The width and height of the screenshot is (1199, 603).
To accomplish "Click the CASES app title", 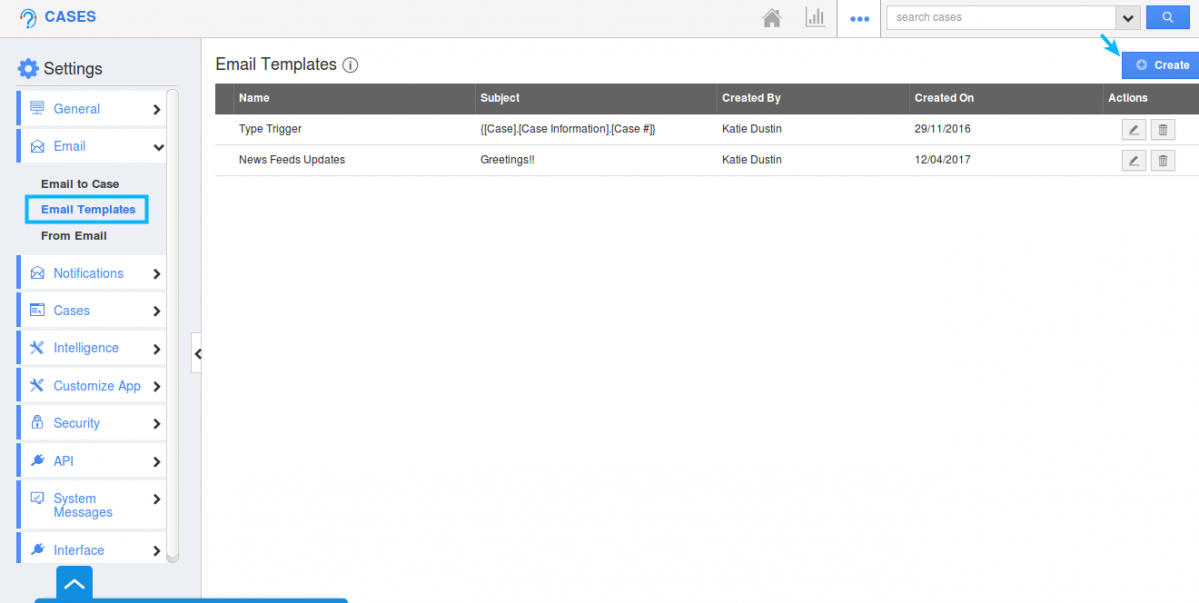I will tap(70, 17).
